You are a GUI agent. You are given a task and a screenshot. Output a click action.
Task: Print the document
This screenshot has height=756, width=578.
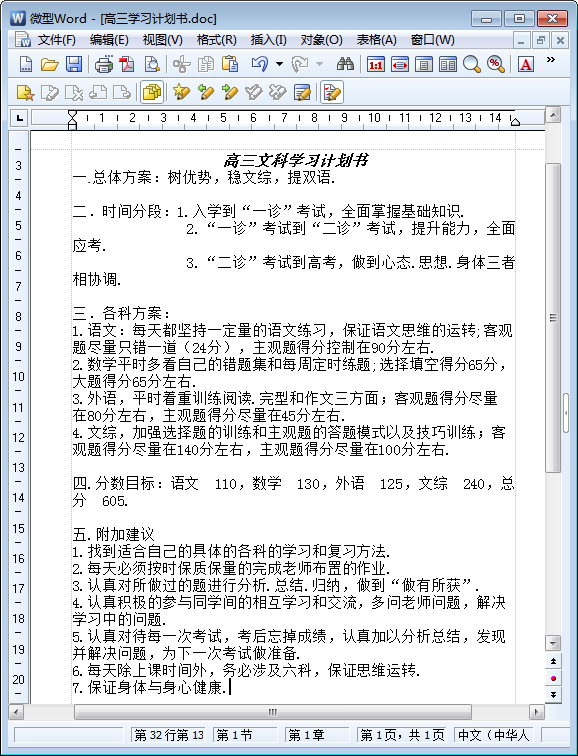coord(104,64)
